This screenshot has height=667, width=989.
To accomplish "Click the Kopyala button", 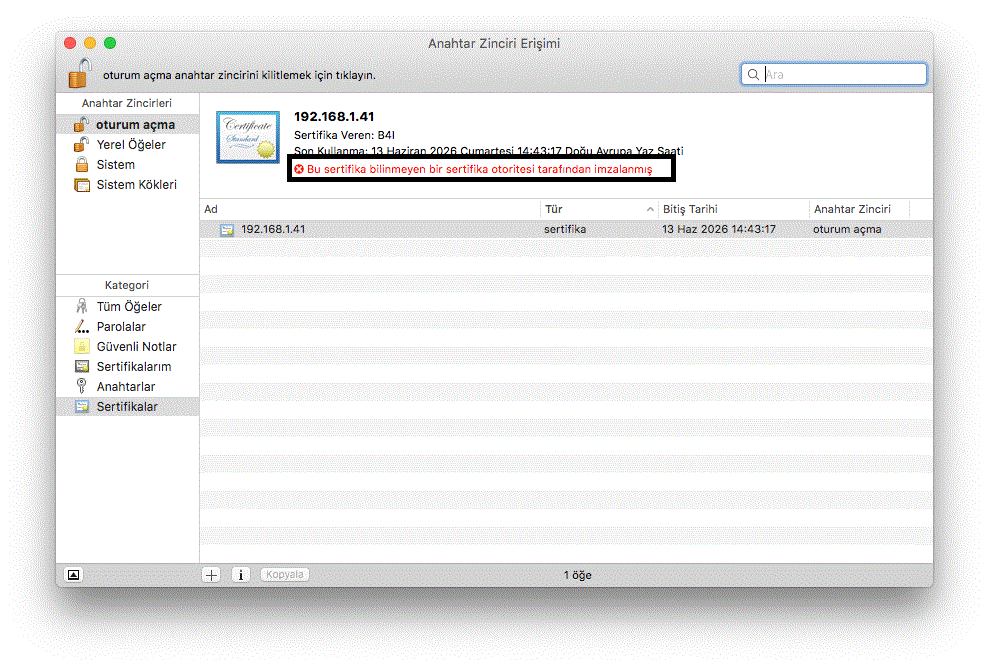I will click(284, 574).
